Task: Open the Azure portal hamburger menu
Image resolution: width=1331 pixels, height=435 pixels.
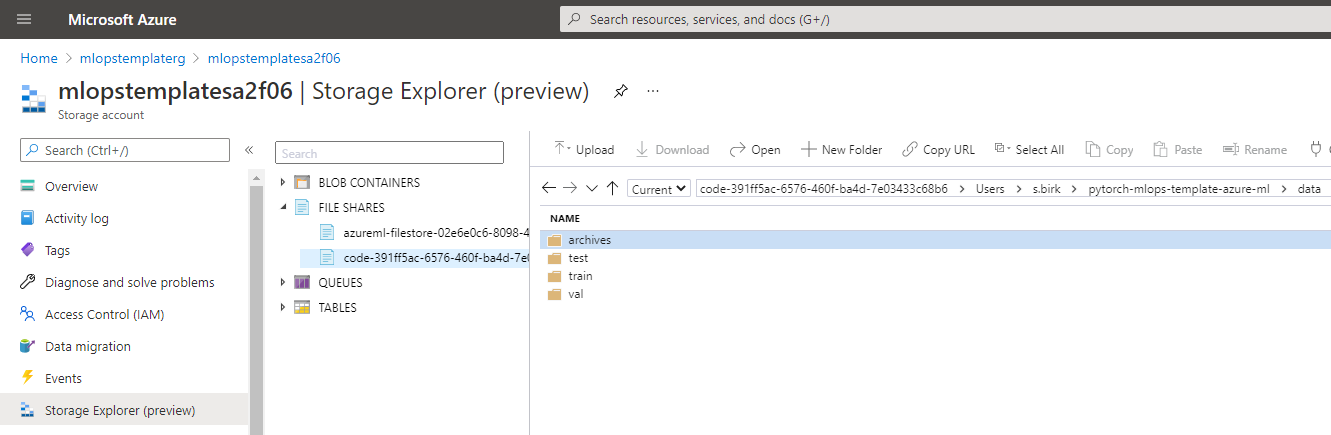Action: [x=24, y=19]
